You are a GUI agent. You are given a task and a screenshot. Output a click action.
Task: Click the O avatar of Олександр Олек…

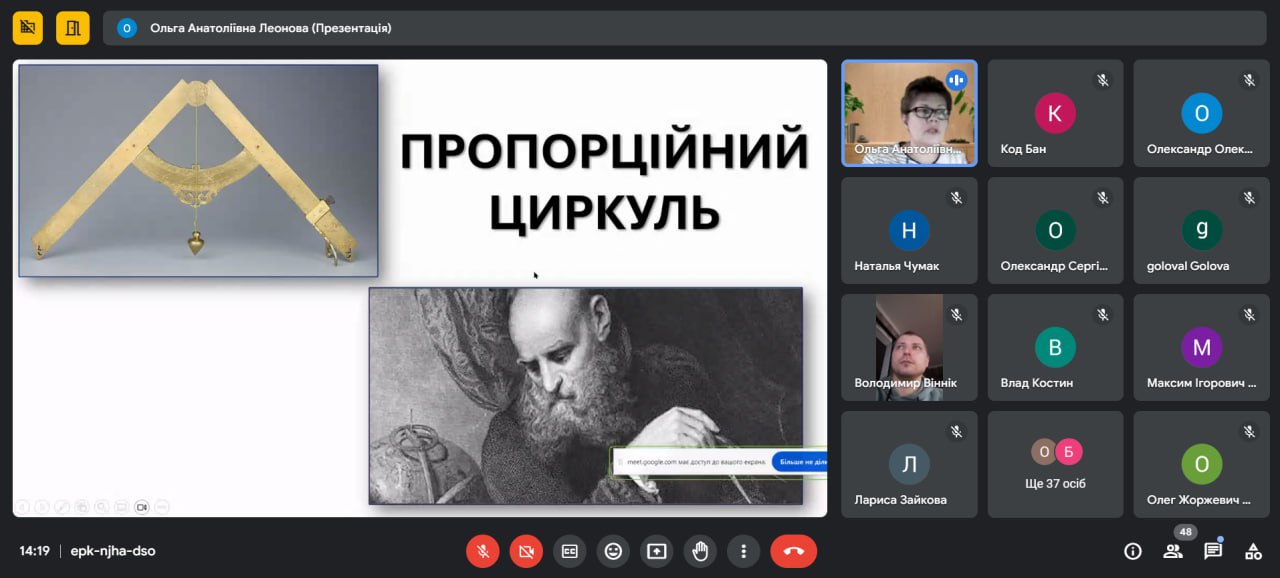coord(1201,113)
